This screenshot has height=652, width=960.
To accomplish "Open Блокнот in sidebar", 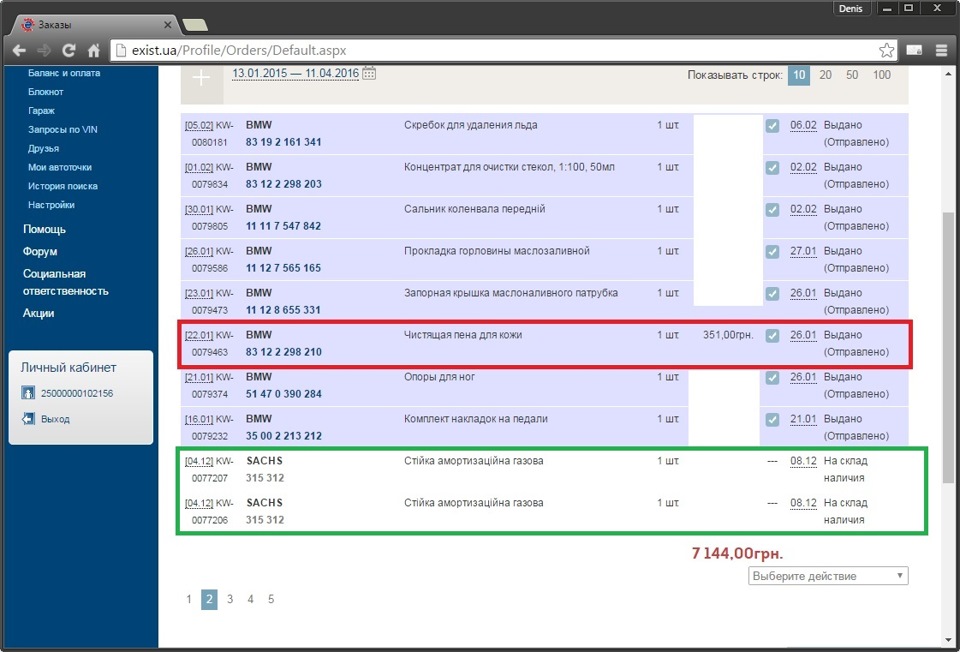I will tap(46, 92).
